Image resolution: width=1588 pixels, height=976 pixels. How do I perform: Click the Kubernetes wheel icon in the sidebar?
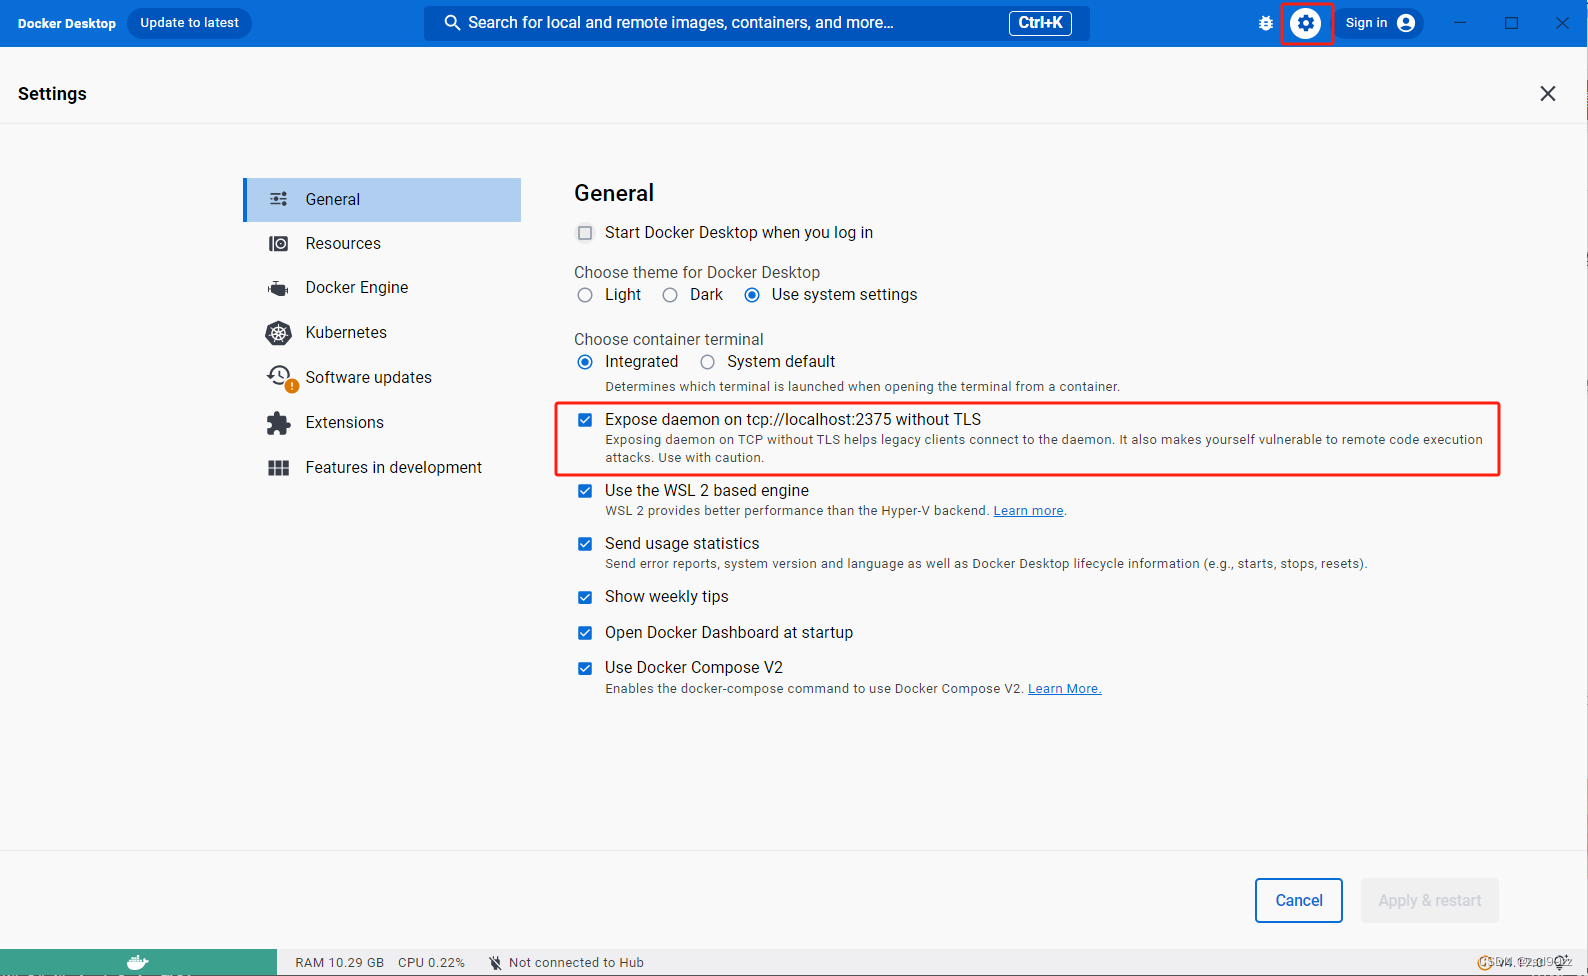(278, 333)
